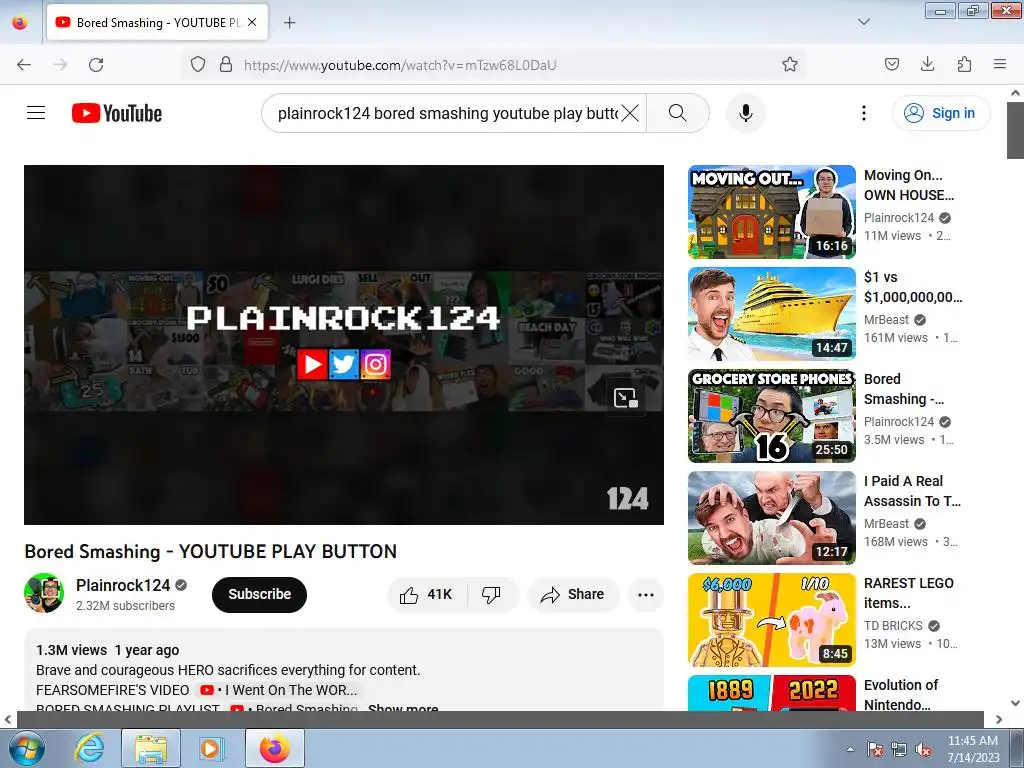Click the Share button
This screenshot has height=768, width=1024.
[x=573, y=594]
